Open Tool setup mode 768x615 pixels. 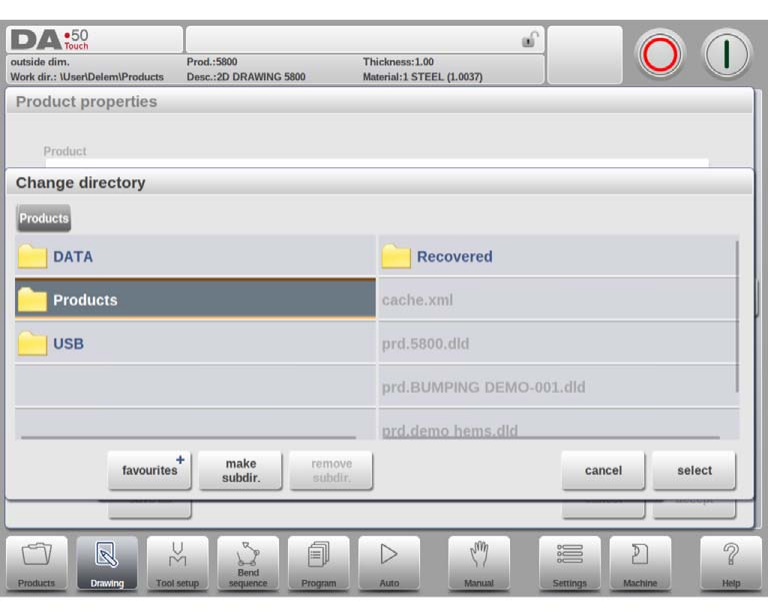[177, 563]
